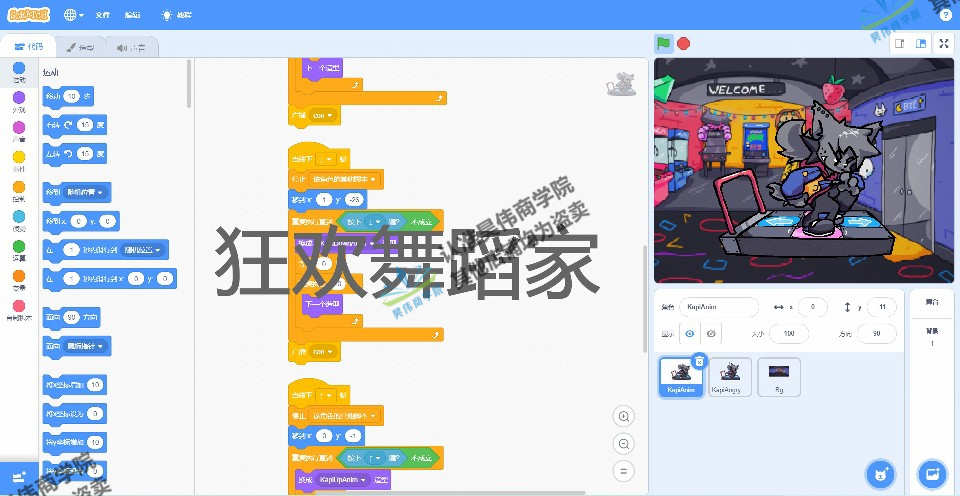Reset workspace zoom with the equals icon
This screenshot has width=960, height=496.
pos(623,471)
